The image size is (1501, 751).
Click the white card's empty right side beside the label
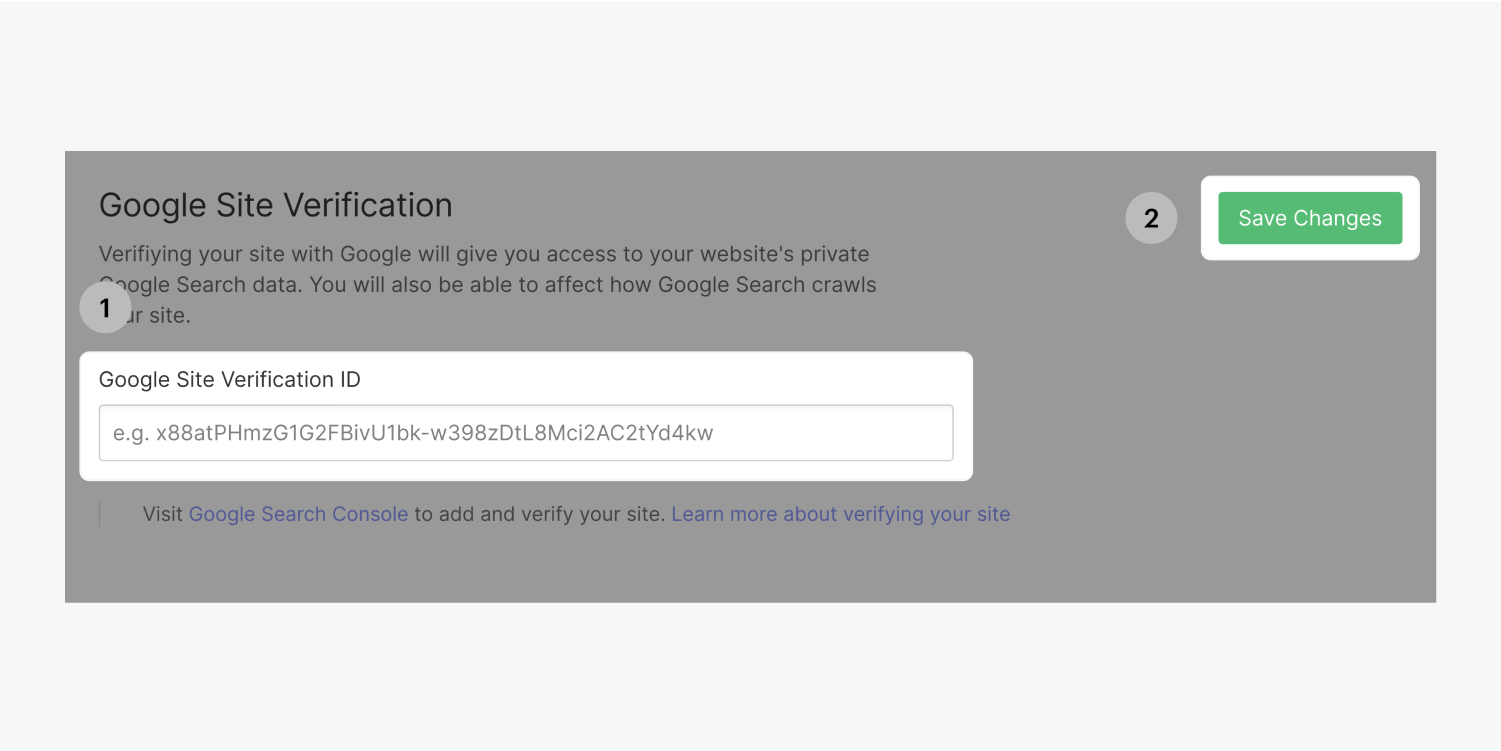700,380
